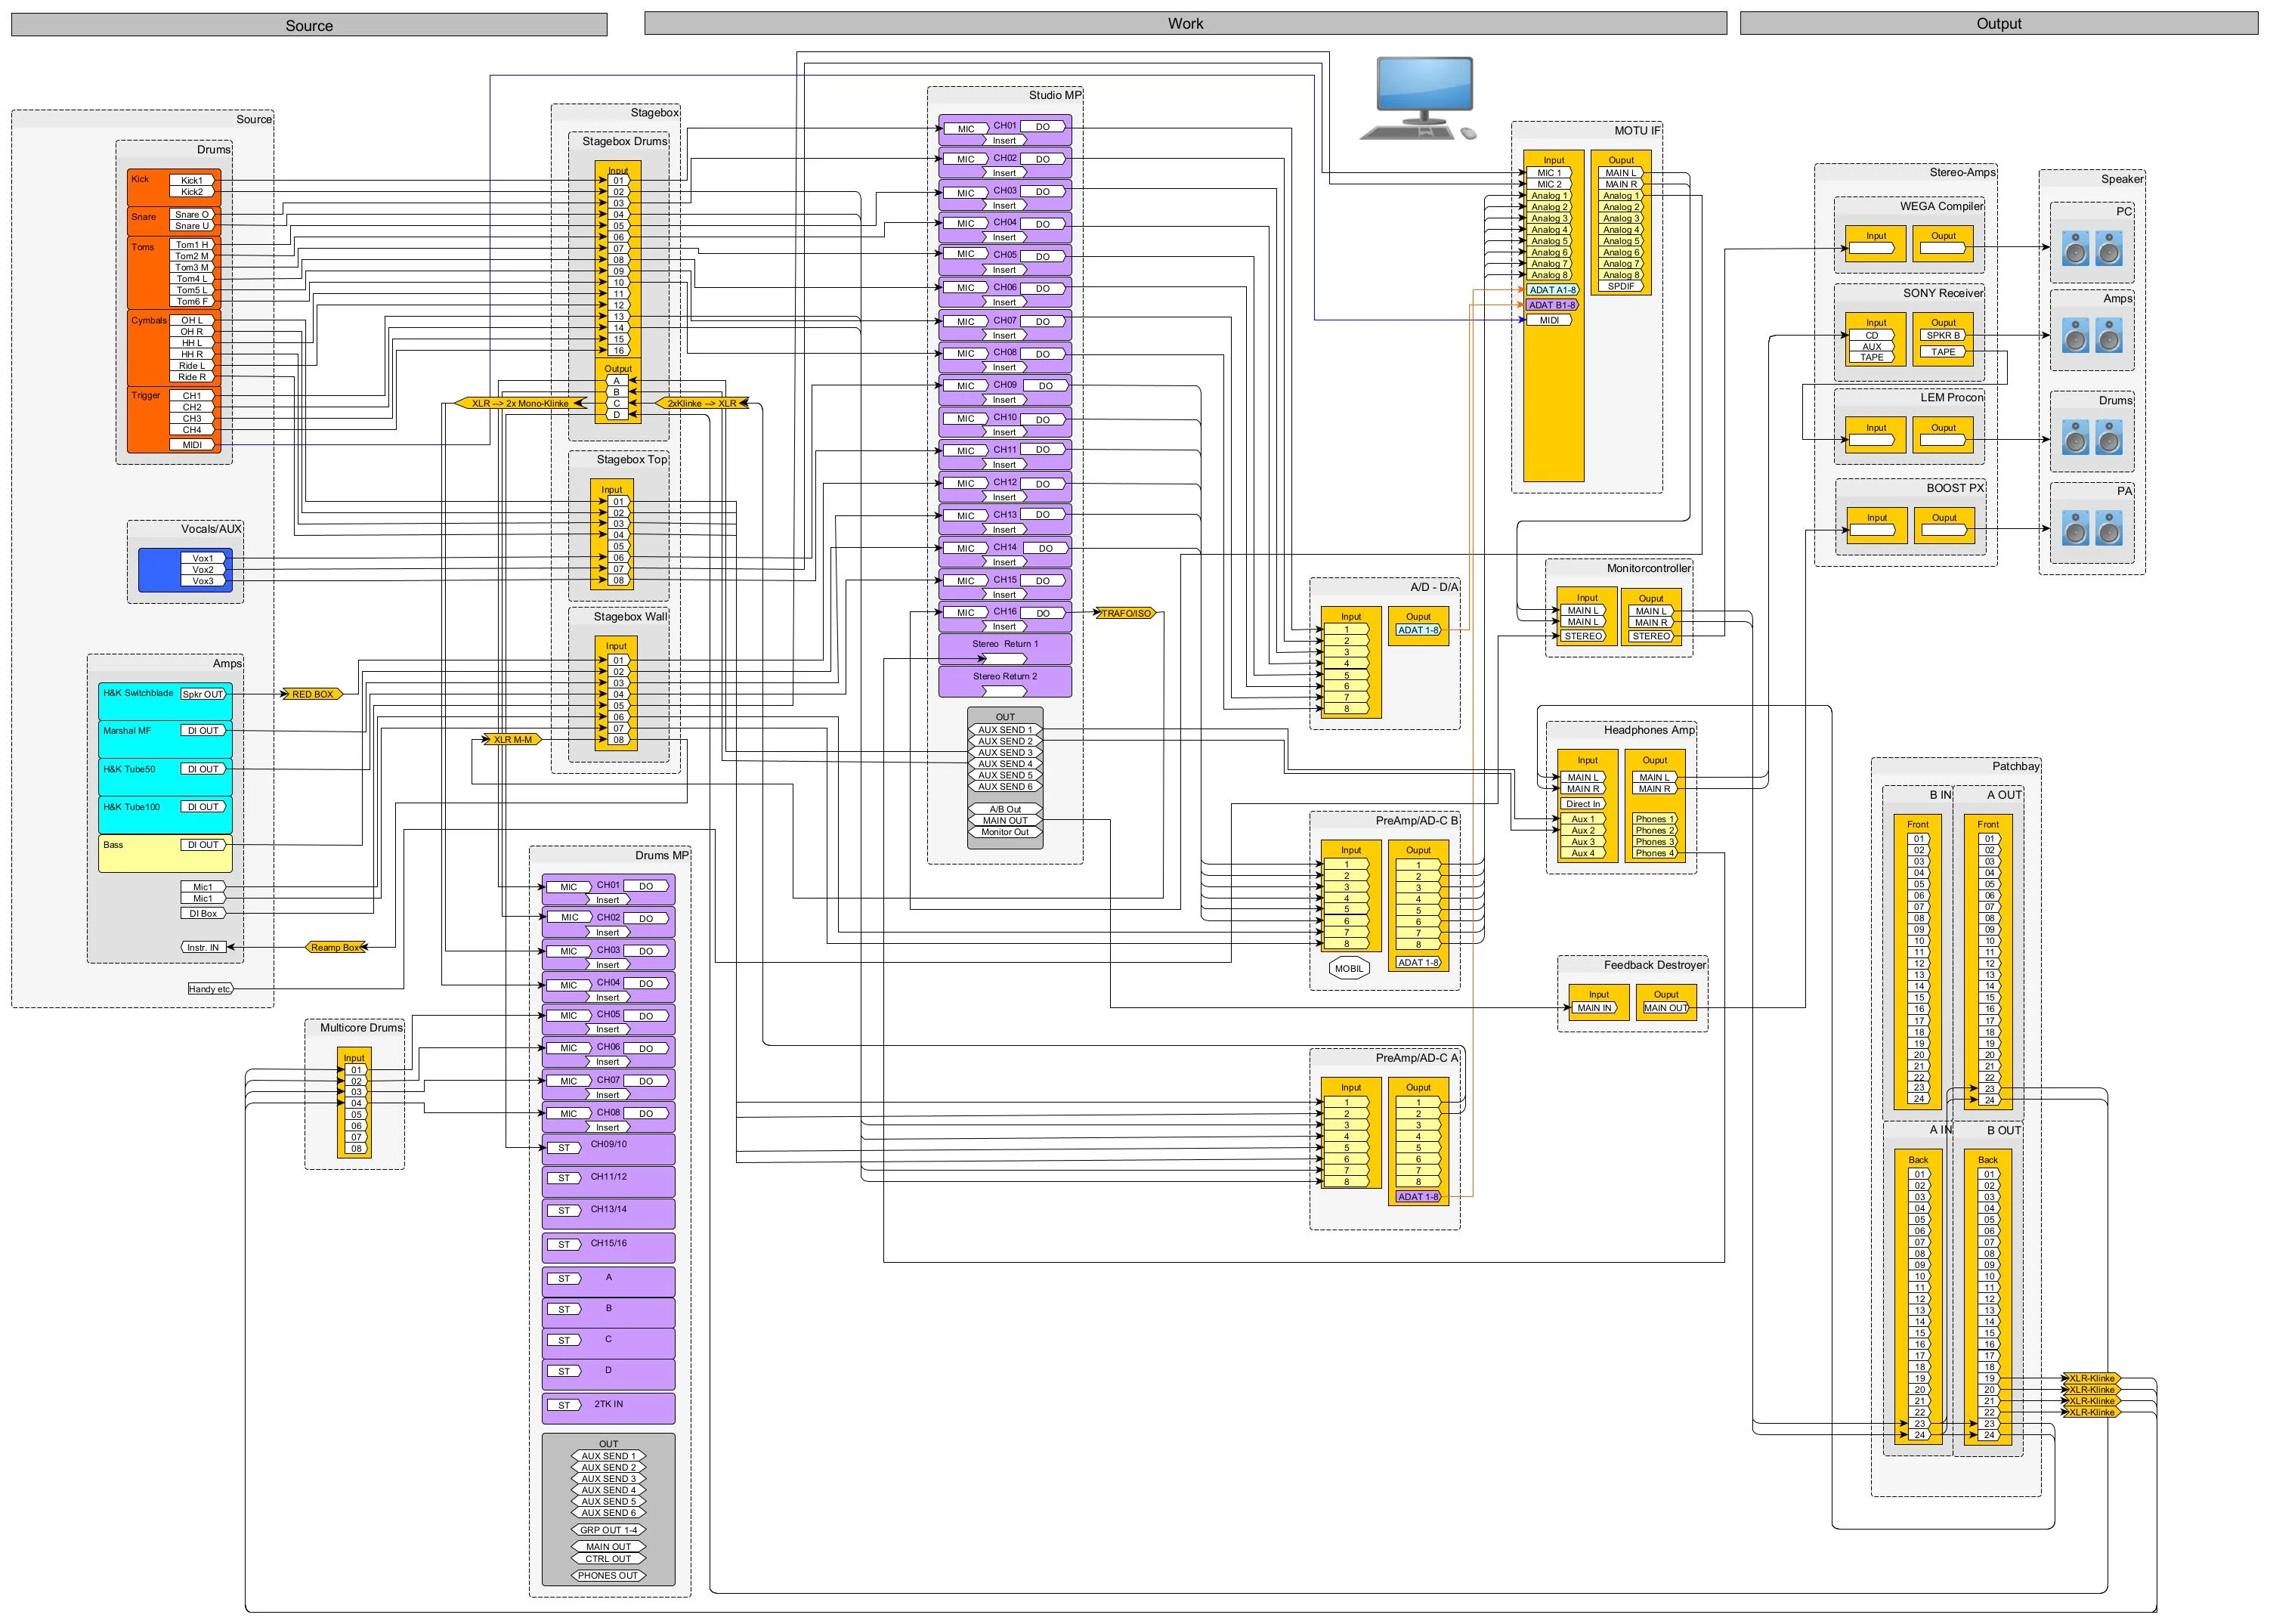The image size is (2270, 1624).
Task: Select ADAT B1-8 input on MOTU IF
Action: tap(1551, 305)
